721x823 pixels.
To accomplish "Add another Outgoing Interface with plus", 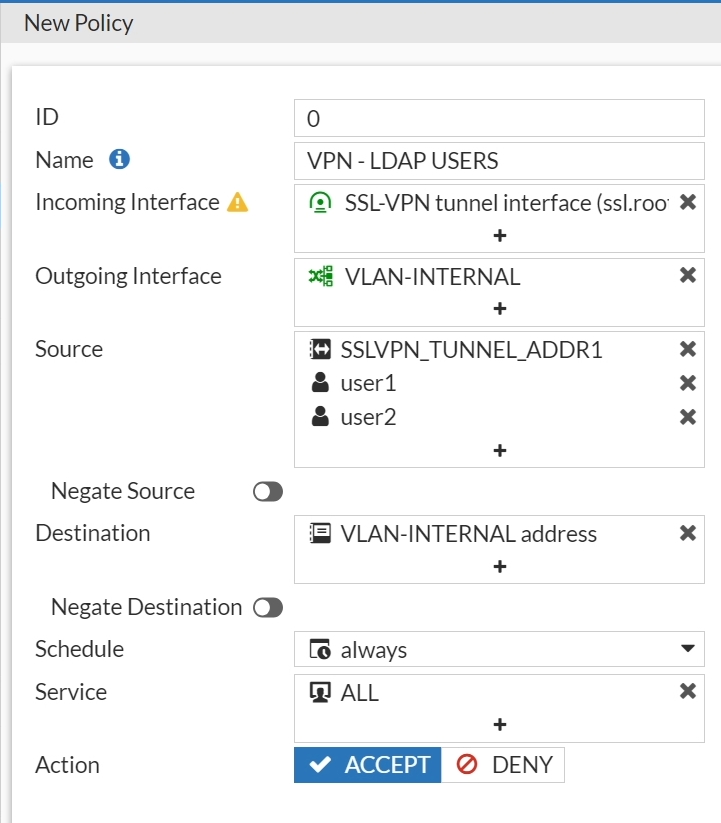I will pos(500,309).
